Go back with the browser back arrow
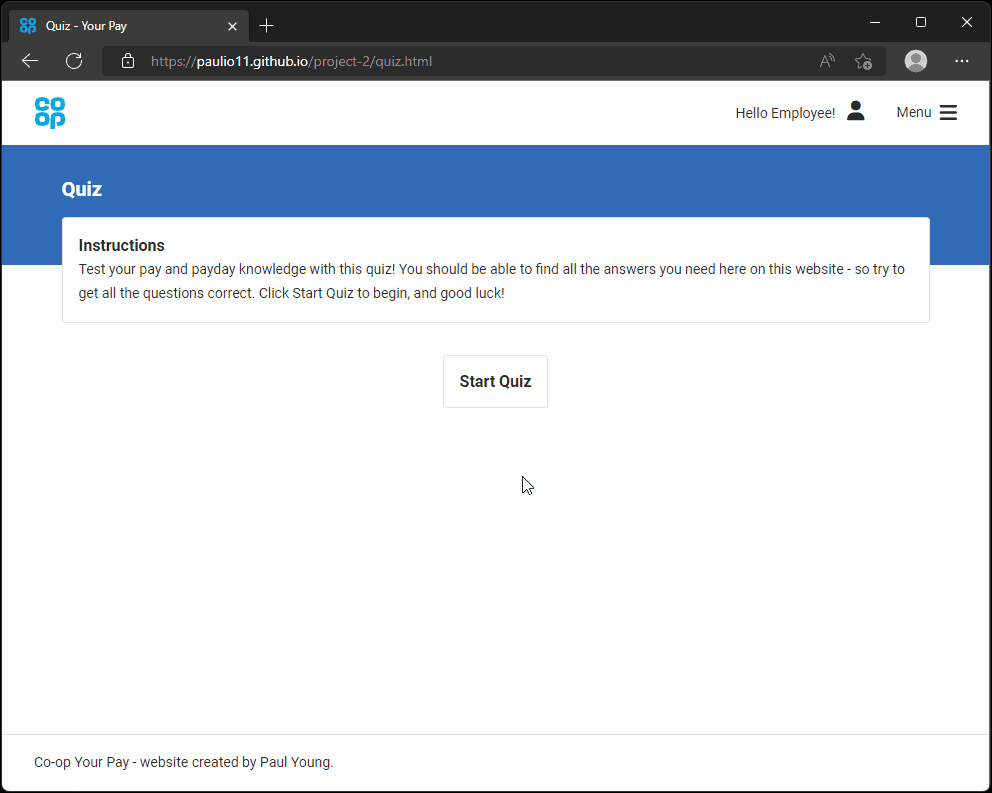 tap(30, 61)
